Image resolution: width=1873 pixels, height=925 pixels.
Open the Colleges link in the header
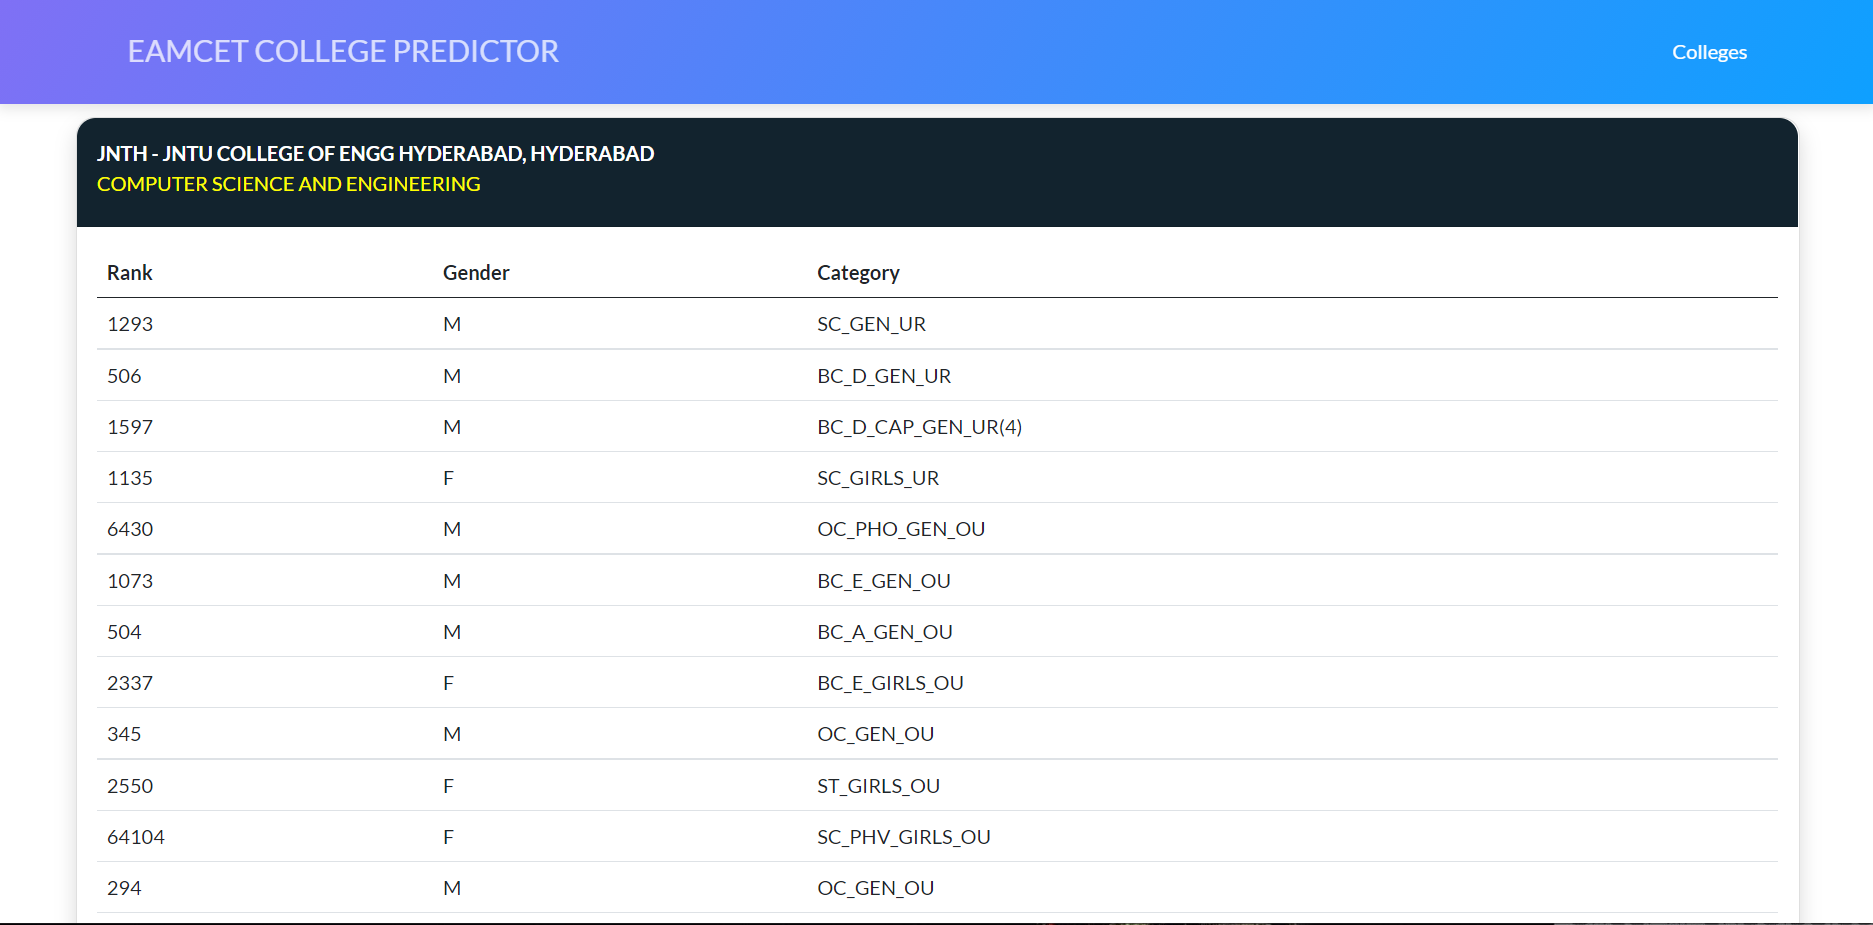tap(1709, 52)
